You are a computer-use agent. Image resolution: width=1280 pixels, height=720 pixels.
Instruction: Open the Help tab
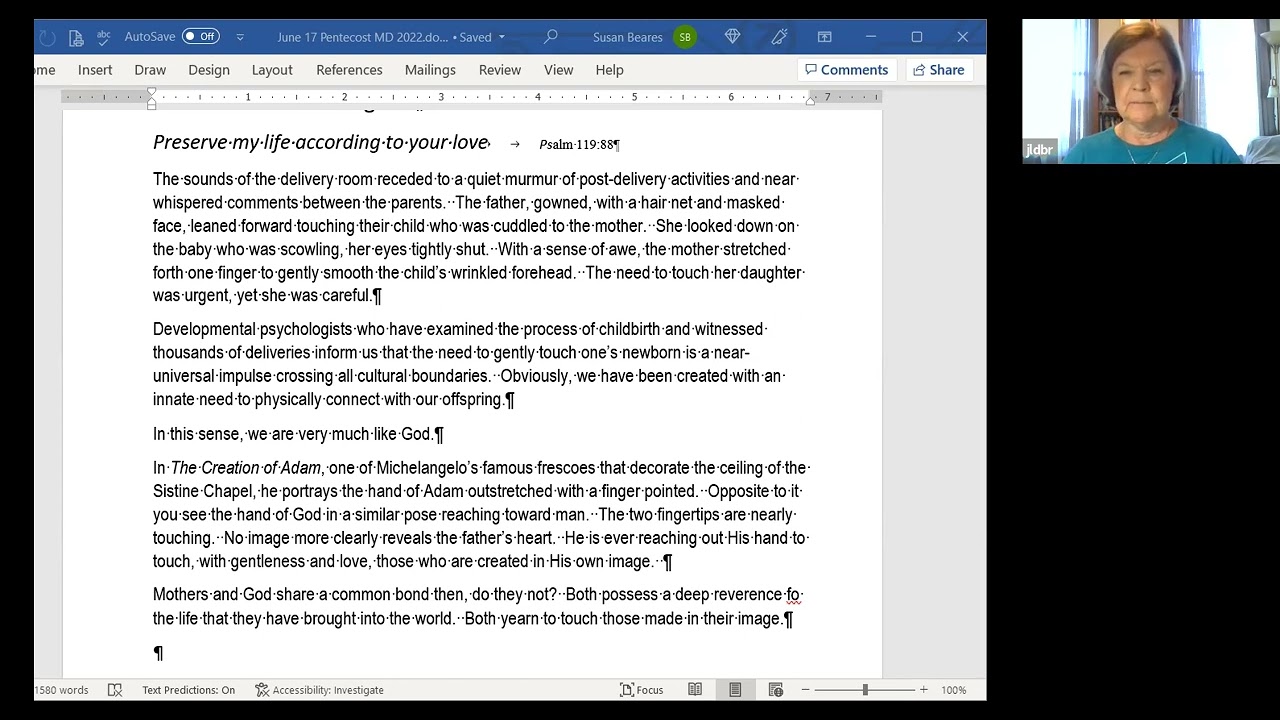(609, 70)
